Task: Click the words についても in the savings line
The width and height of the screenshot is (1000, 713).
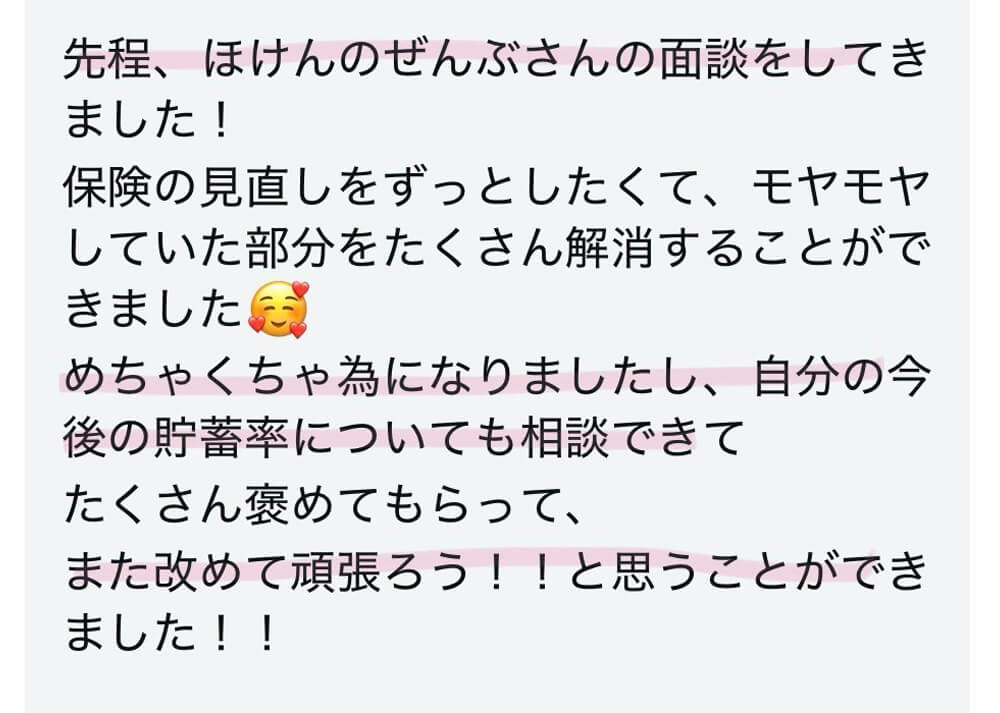Action: [x=404, y=438]
